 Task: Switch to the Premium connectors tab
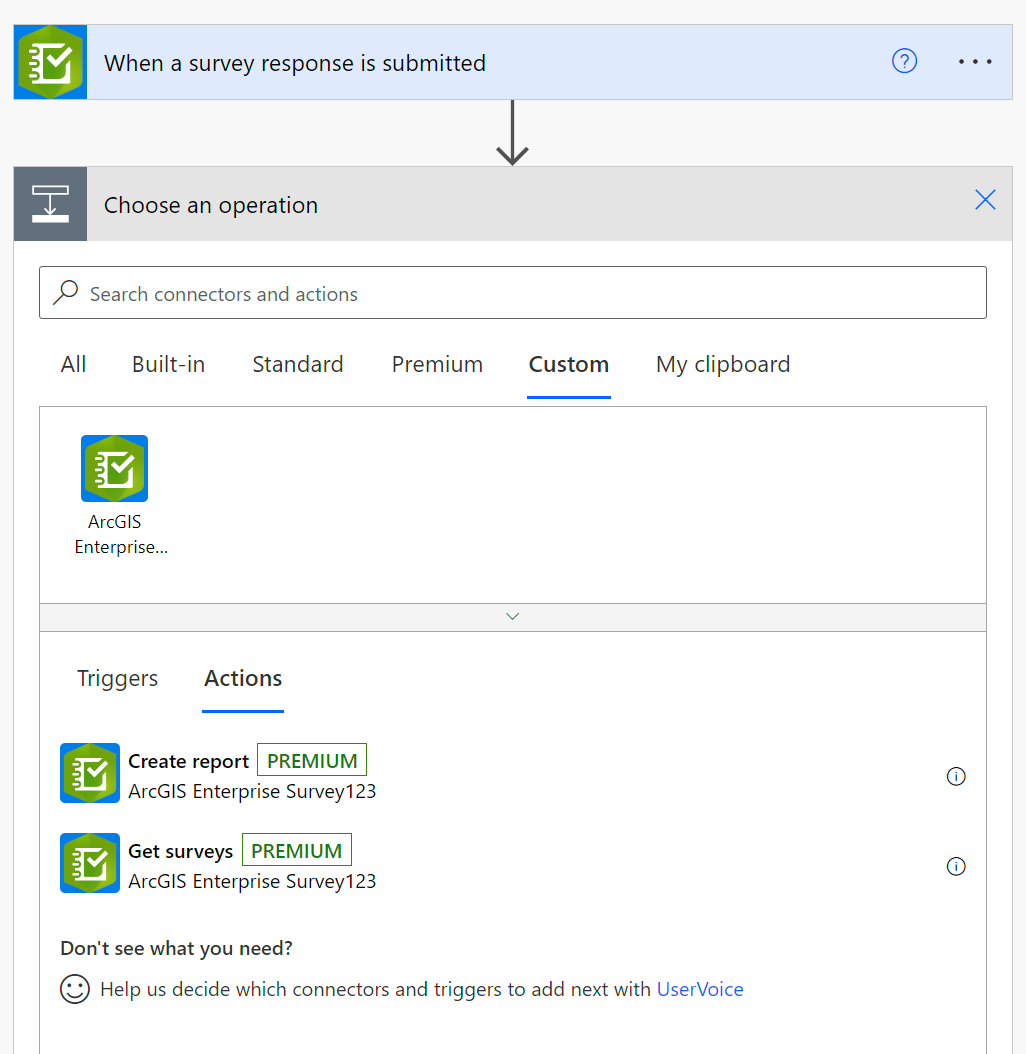click(437, 364)
